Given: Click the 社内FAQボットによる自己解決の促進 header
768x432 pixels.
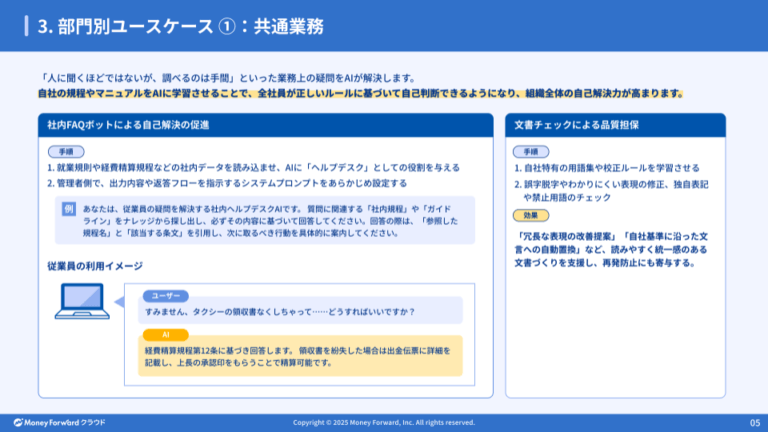Looking at the screenshot, I should tap(265, 125).
